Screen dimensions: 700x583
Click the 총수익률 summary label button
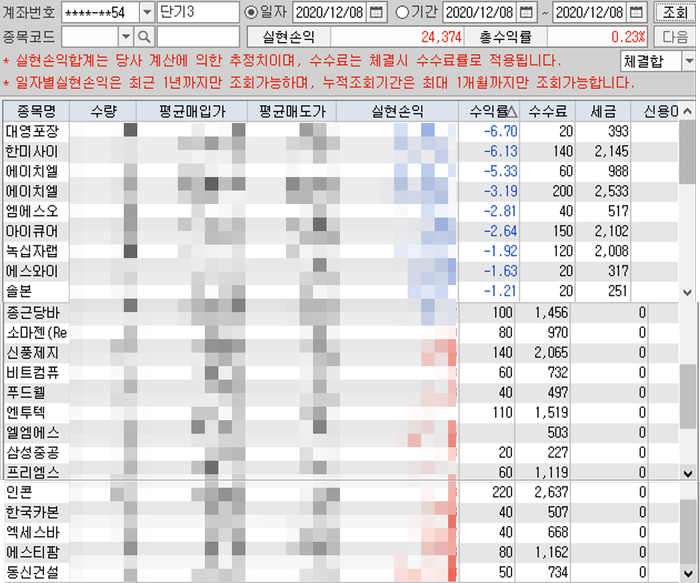tap(505, 37)
